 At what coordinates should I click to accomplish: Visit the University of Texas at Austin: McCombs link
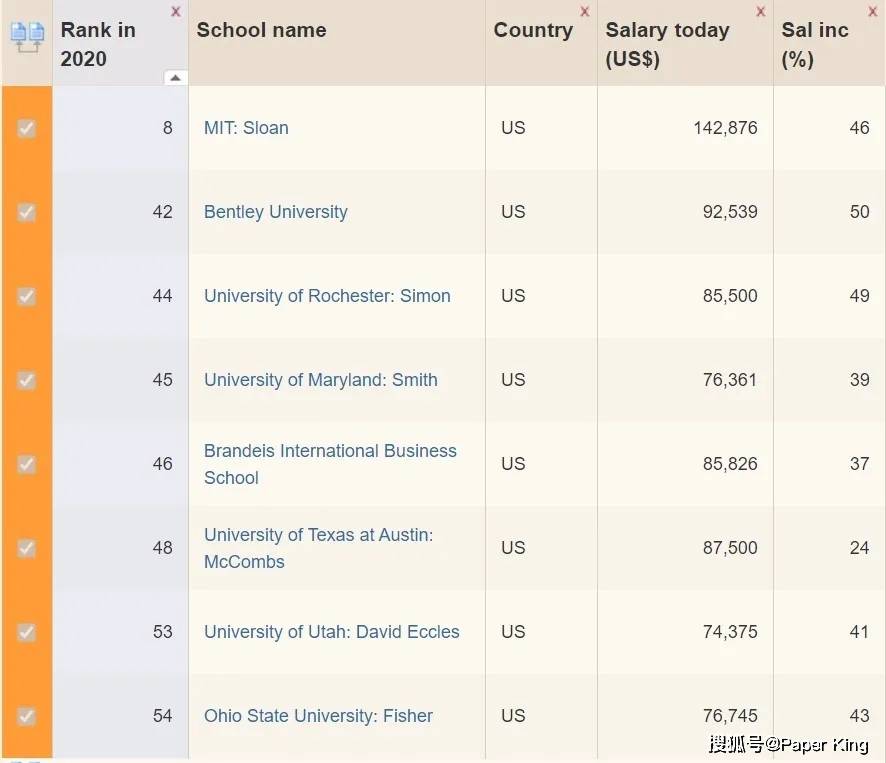[x=318, y=548]
